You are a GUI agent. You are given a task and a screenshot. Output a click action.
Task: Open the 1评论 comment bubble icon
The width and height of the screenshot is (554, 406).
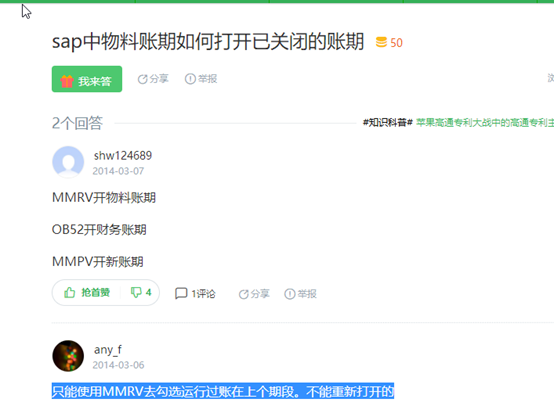(181, 293)
